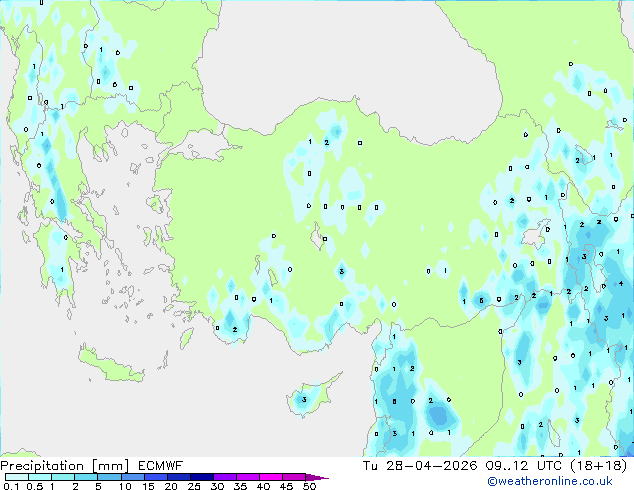Click the legend value '50'
Screen dimensions: 634x490
pos(309,486)
